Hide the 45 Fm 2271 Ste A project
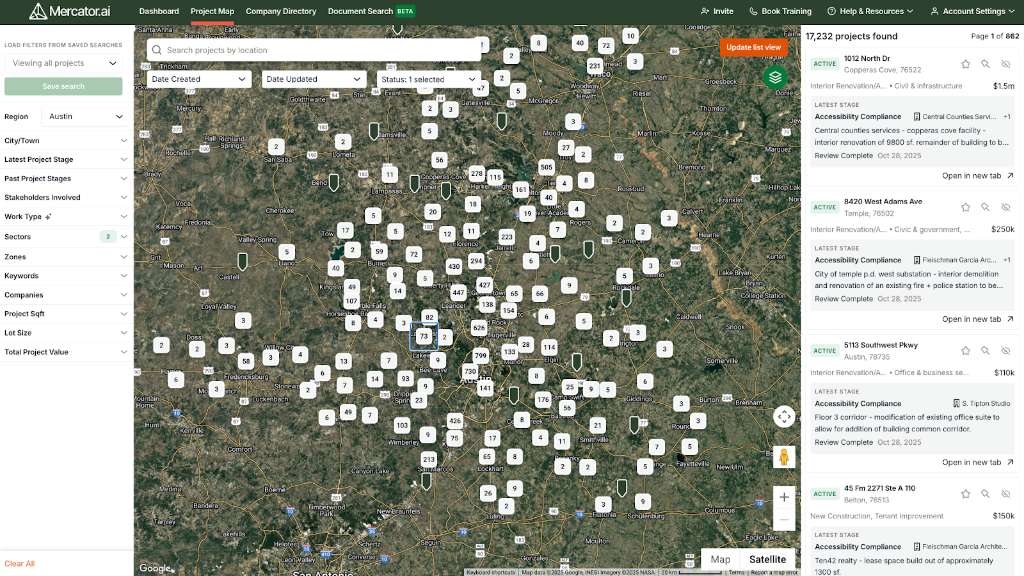This screenshot has width=1024, height=576. point(1006,494)
